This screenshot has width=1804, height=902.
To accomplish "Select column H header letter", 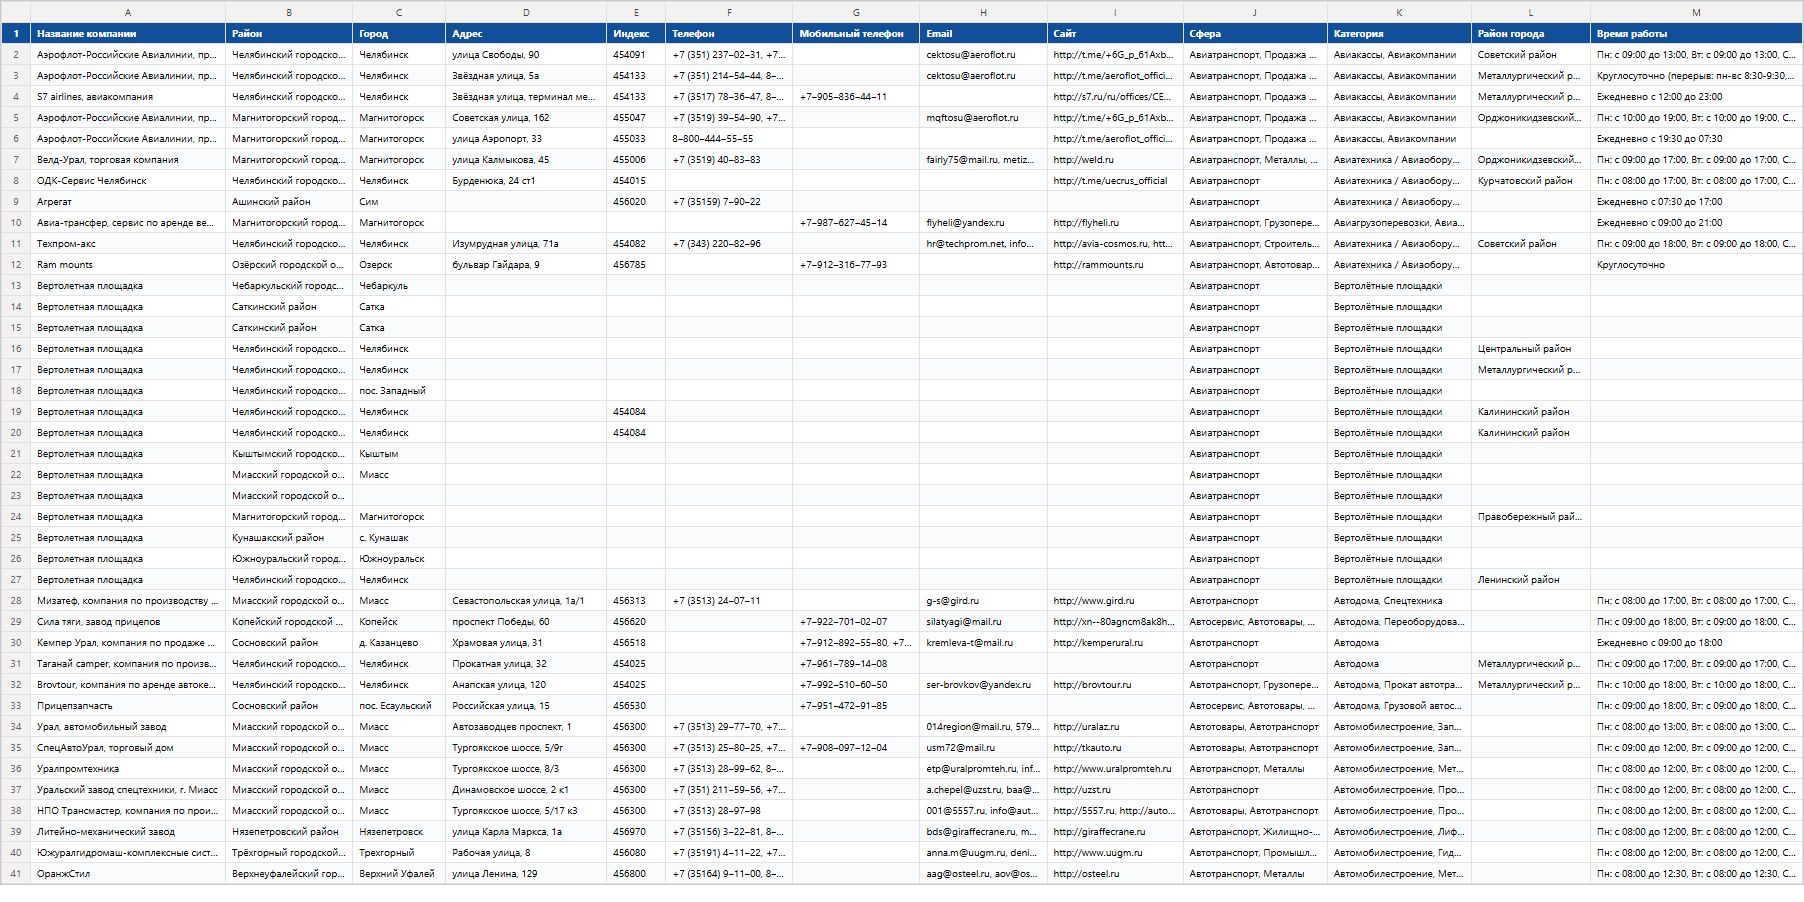I will 983,12.
